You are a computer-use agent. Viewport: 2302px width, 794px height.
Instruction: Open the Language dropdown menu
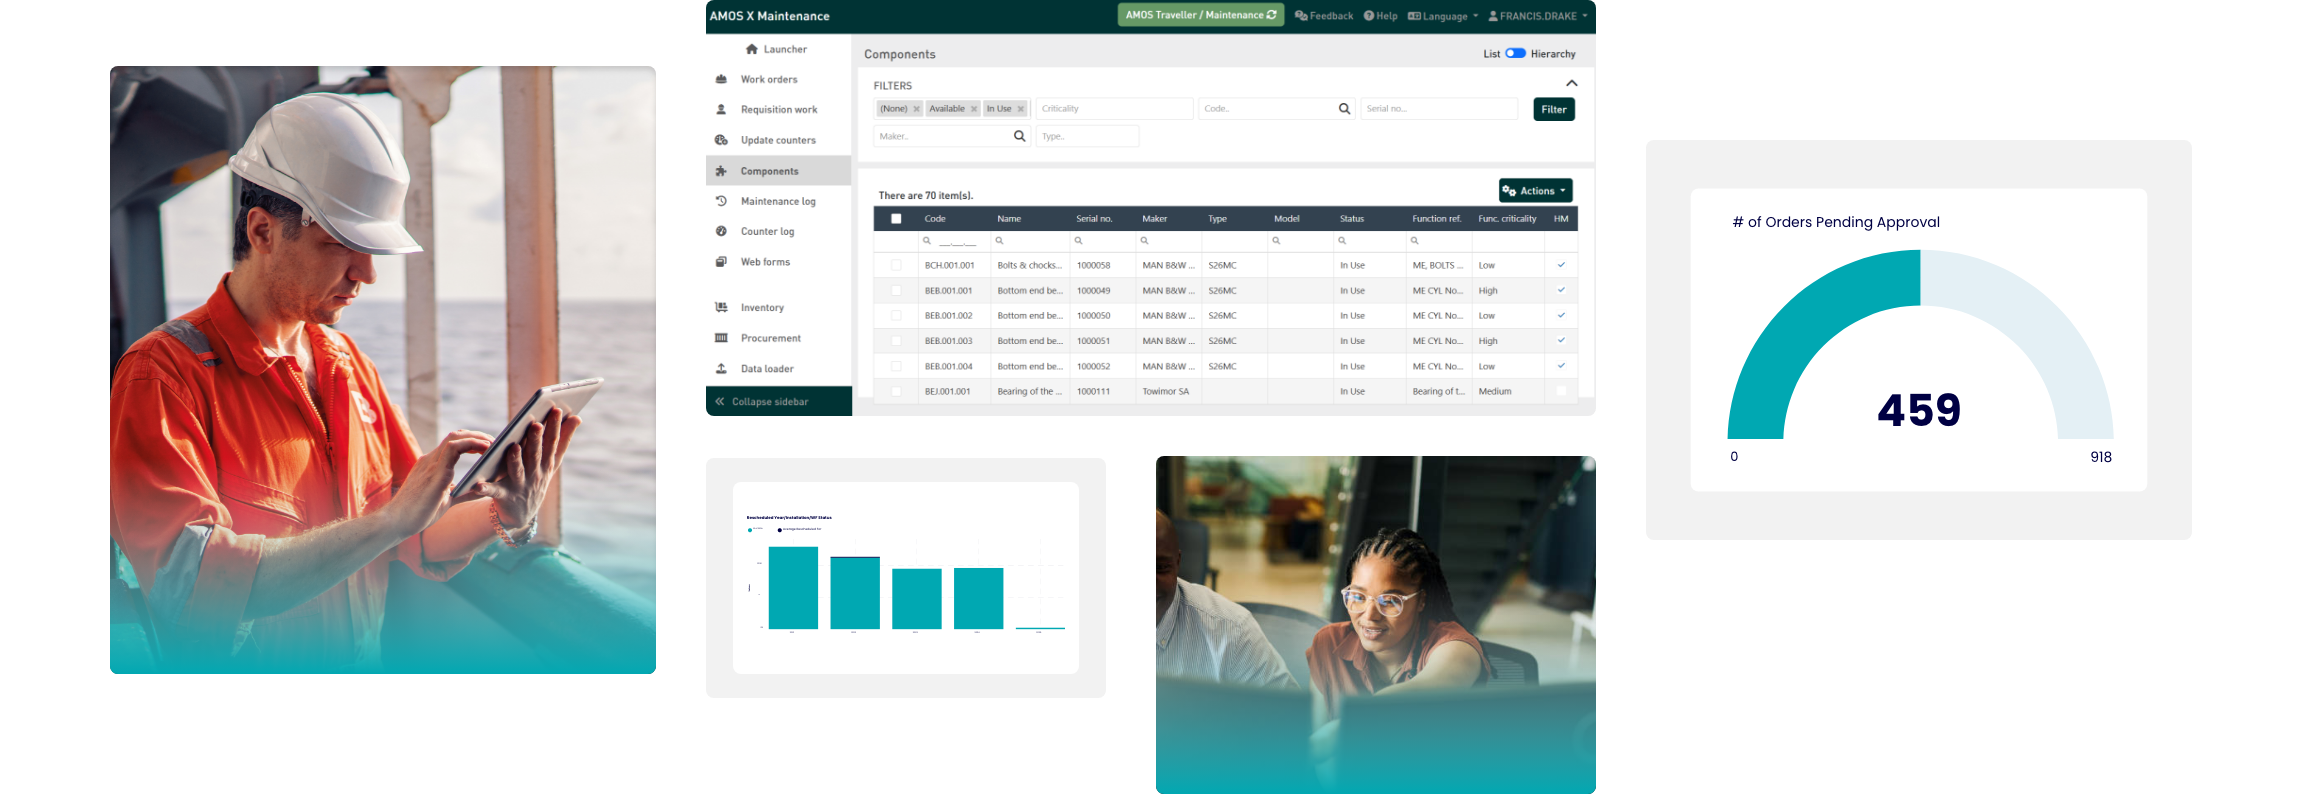click(x=1443, y=16)
